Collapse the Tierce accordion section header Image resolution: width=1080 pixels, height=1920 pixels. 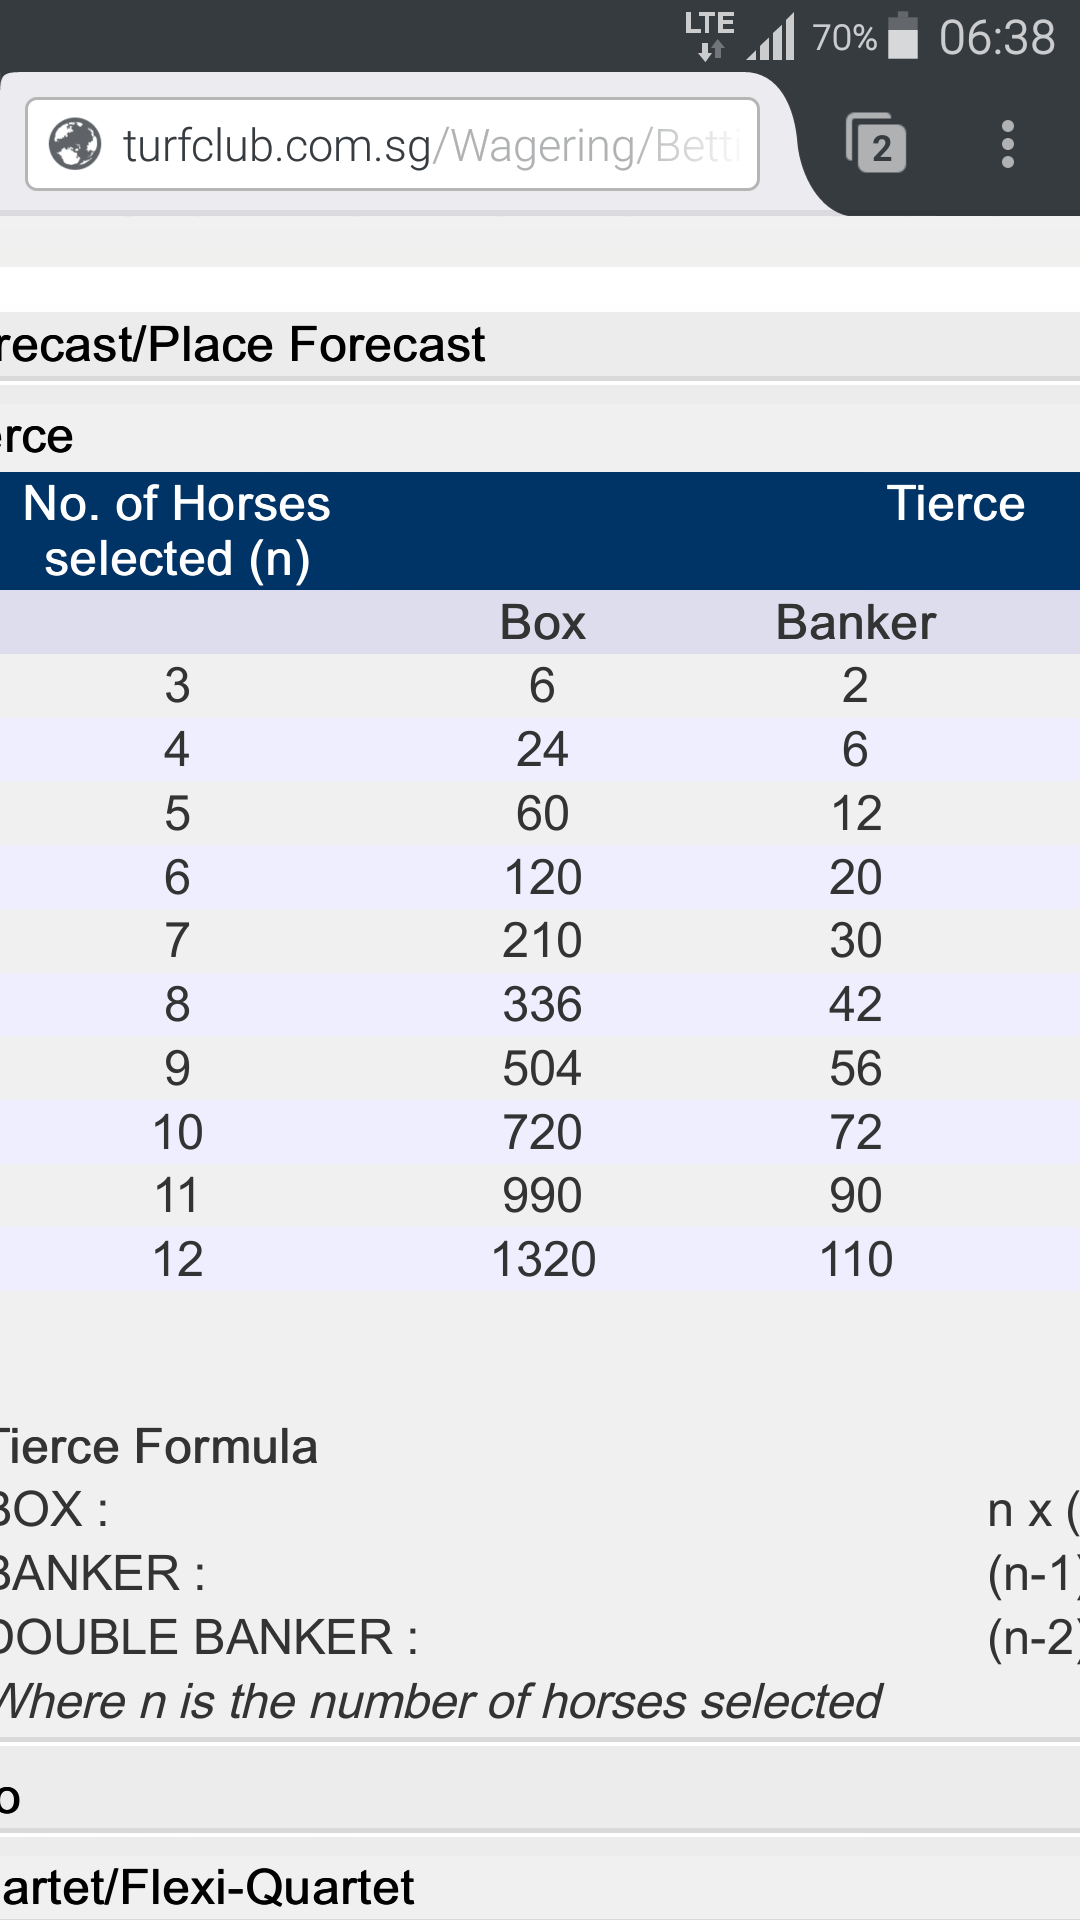(540, 437)
